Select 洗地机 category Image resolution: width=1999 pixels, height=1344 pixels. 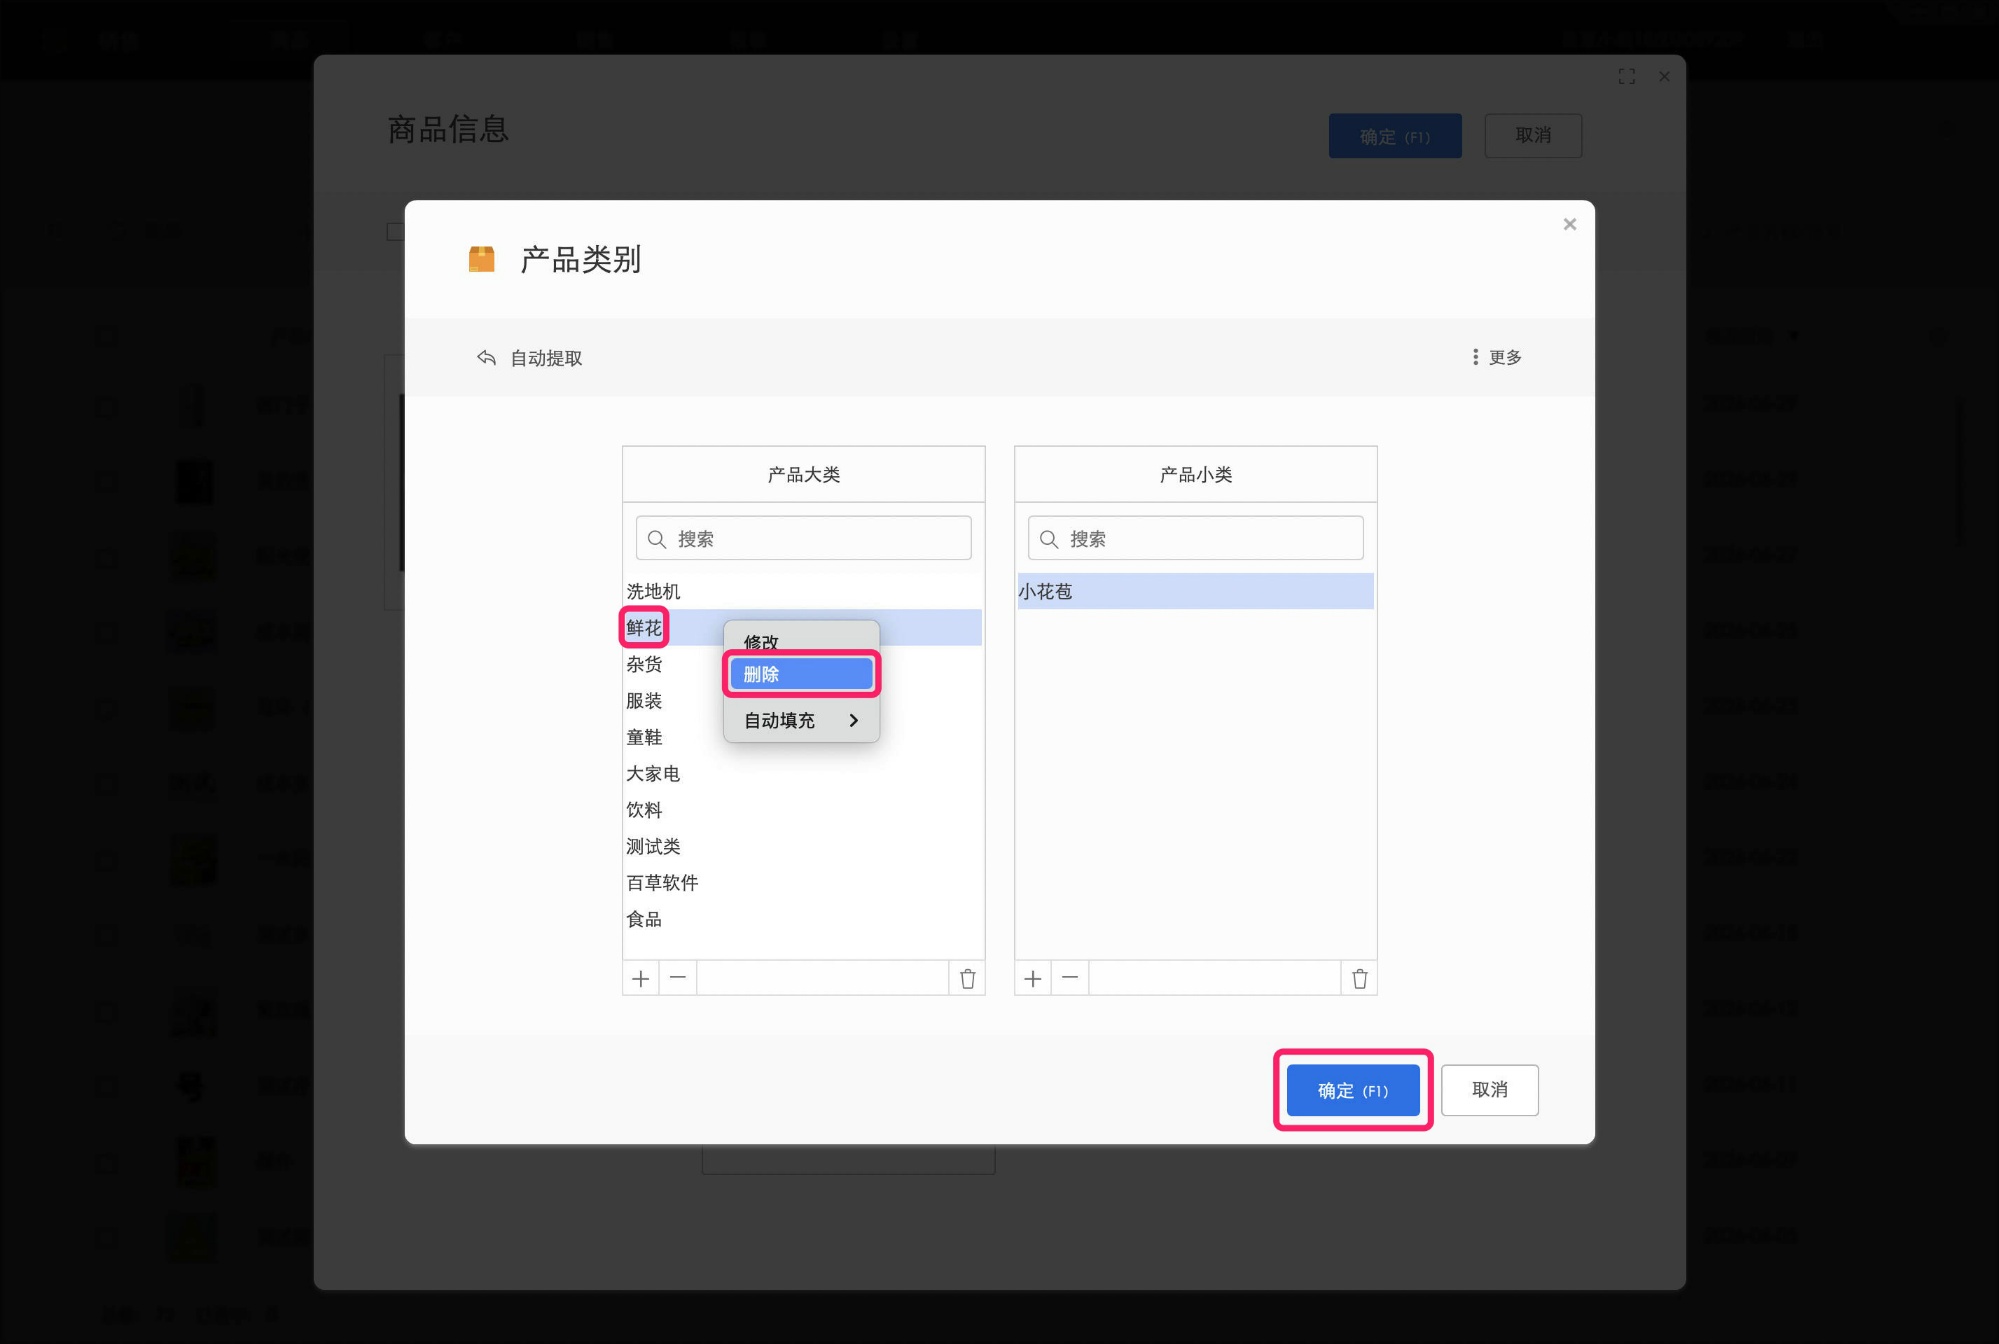tap(803, 592)
